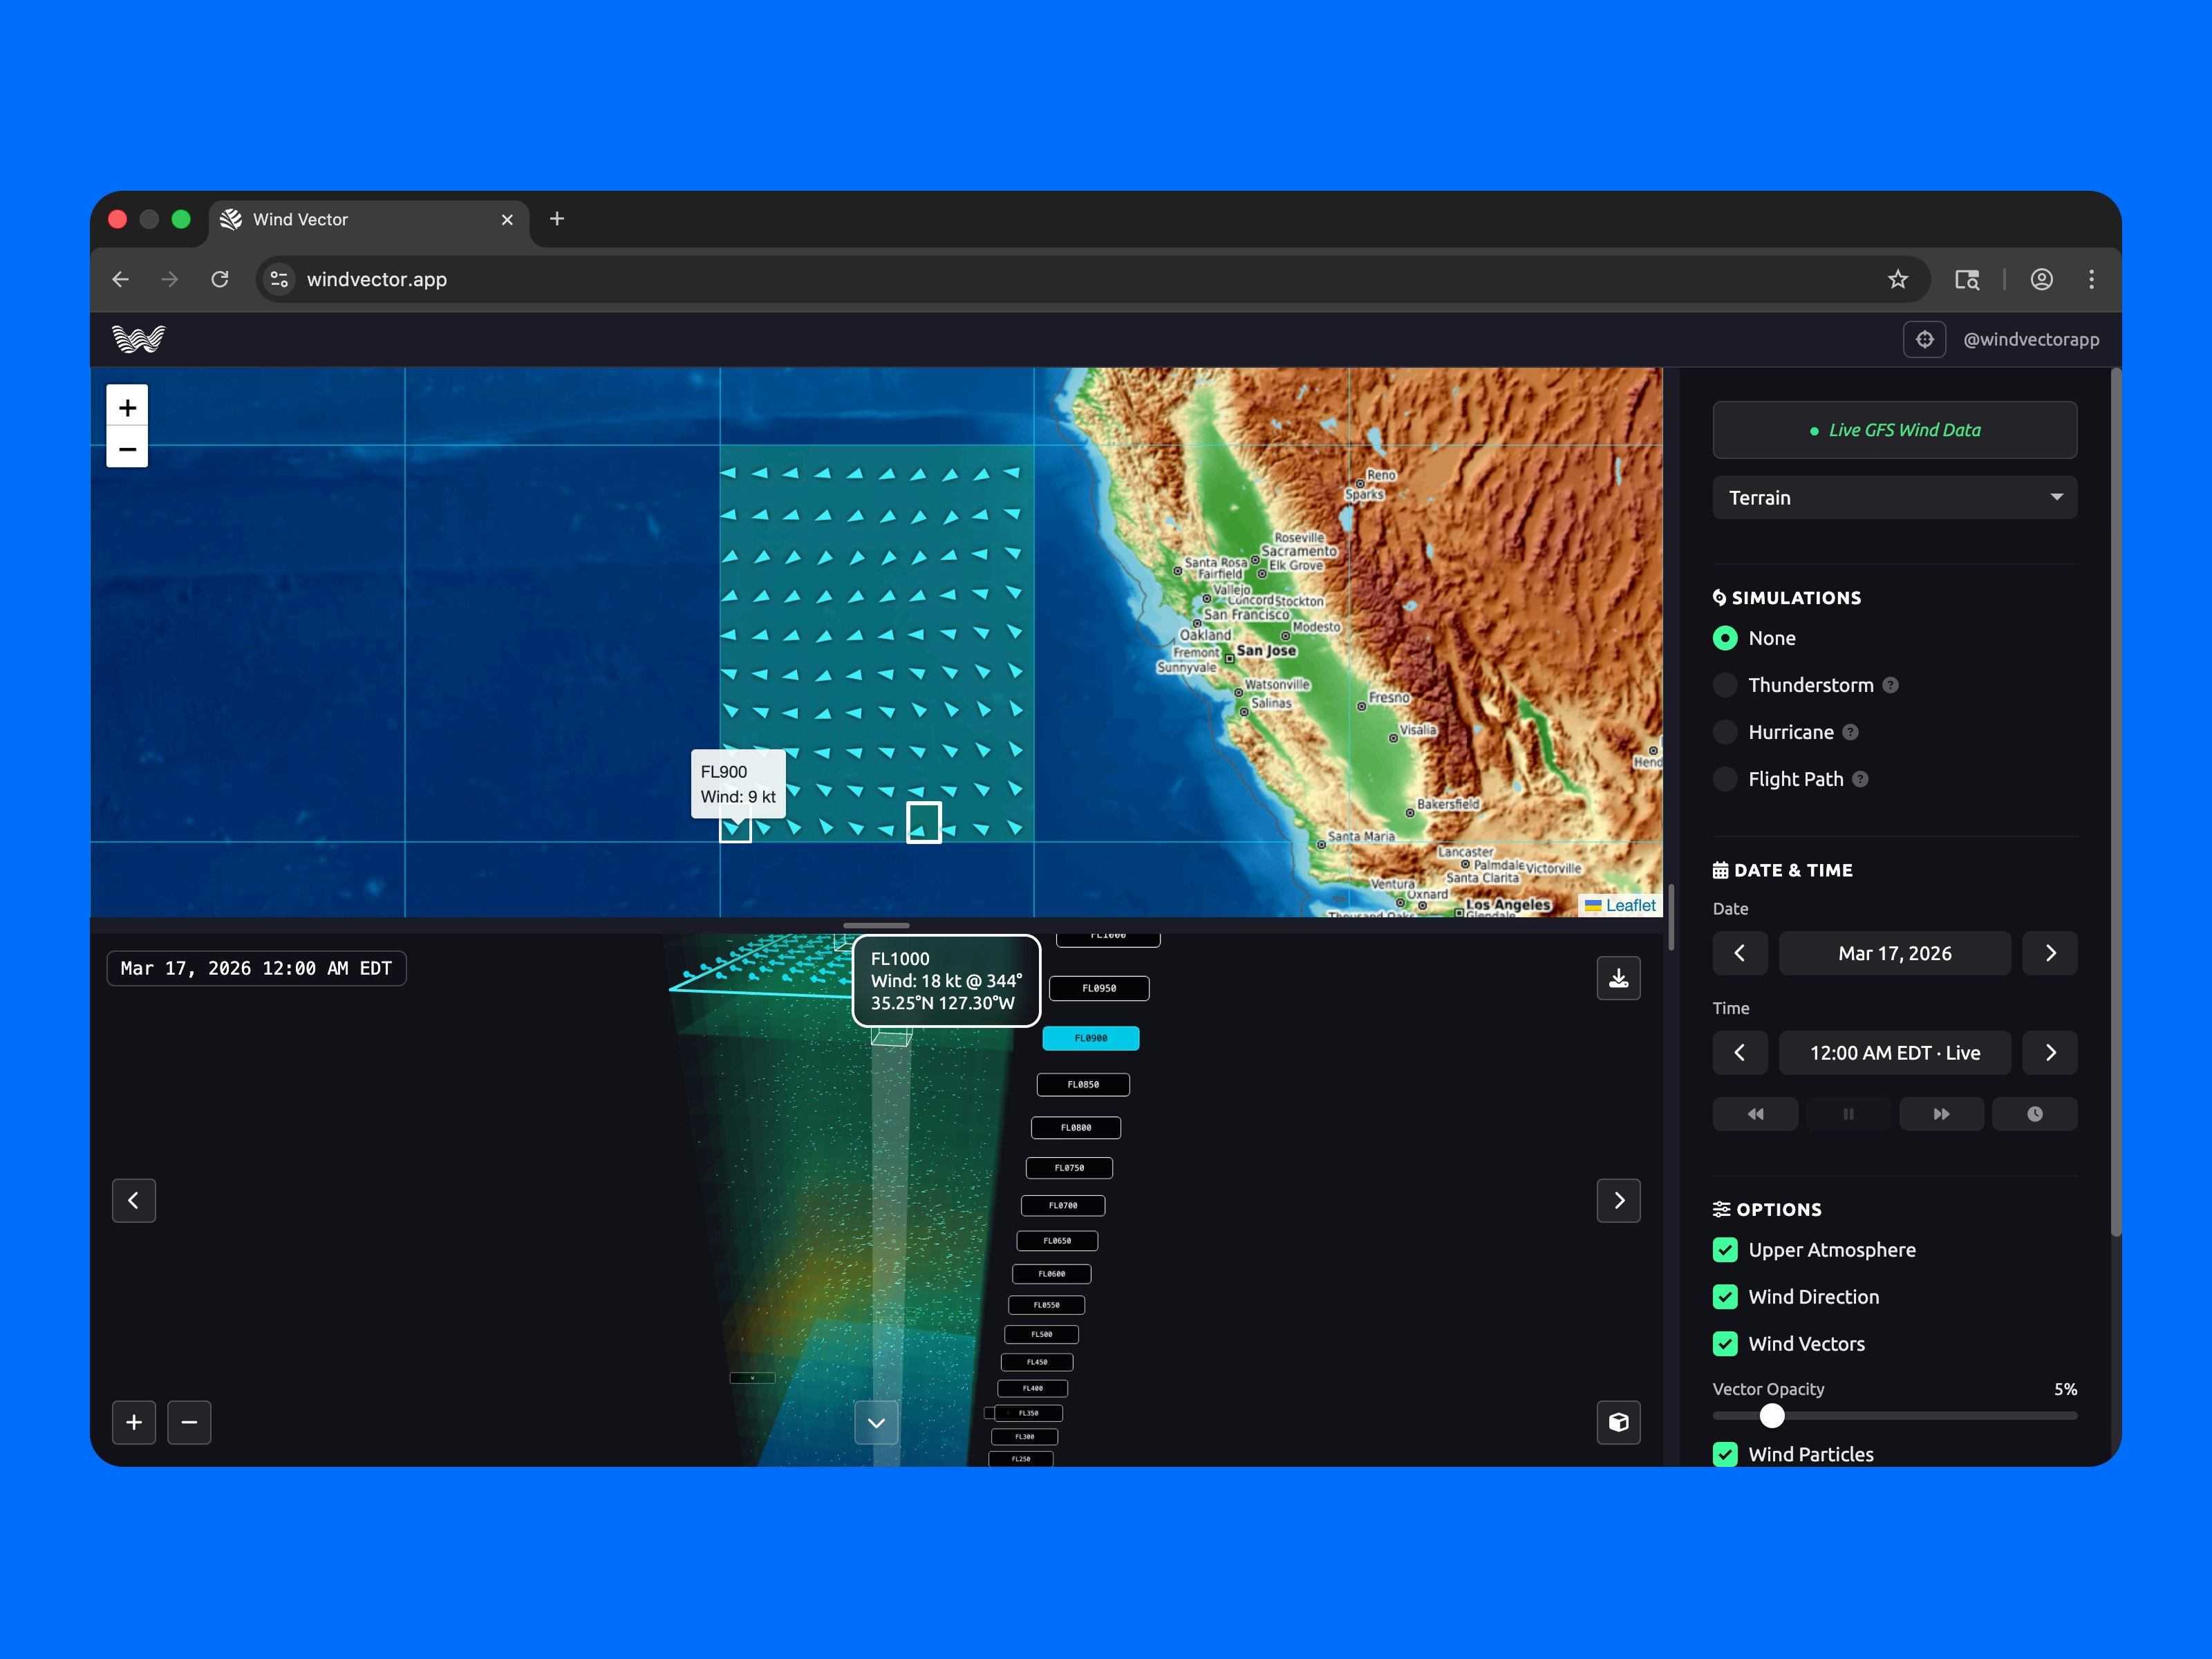Step forward to the next time
Viewport: 2212px width, 1659px height.
pos(2050,1053)
